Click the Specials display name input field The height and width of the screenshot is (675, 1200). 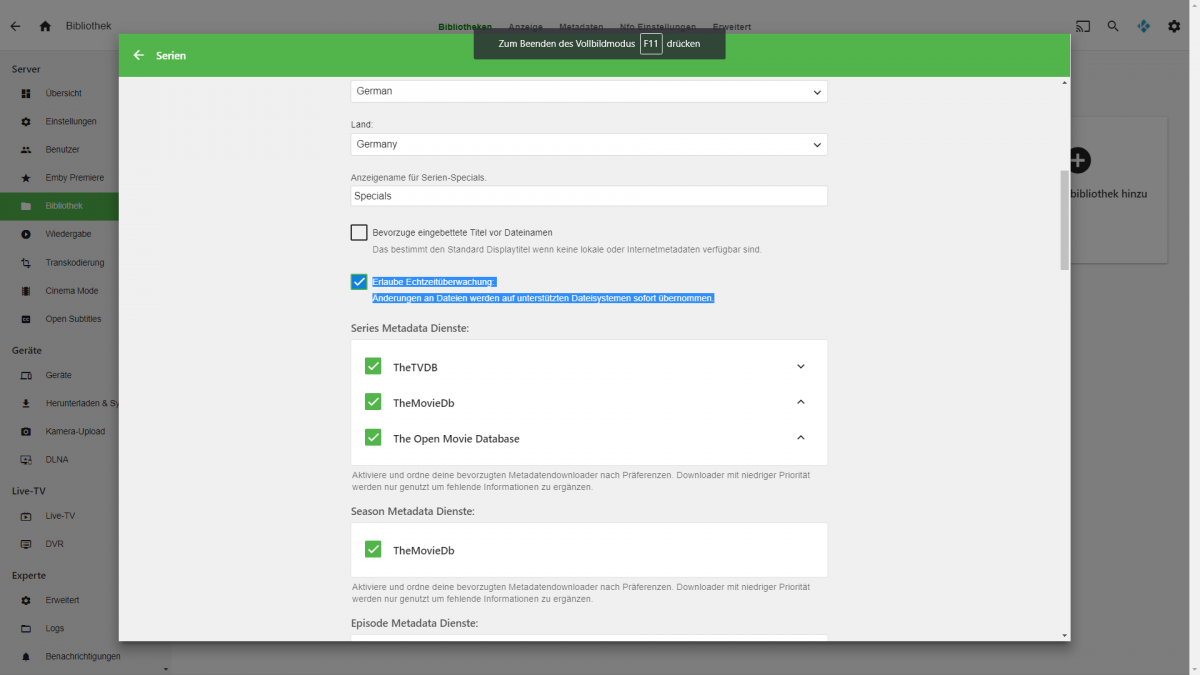(x=589, y=196)
